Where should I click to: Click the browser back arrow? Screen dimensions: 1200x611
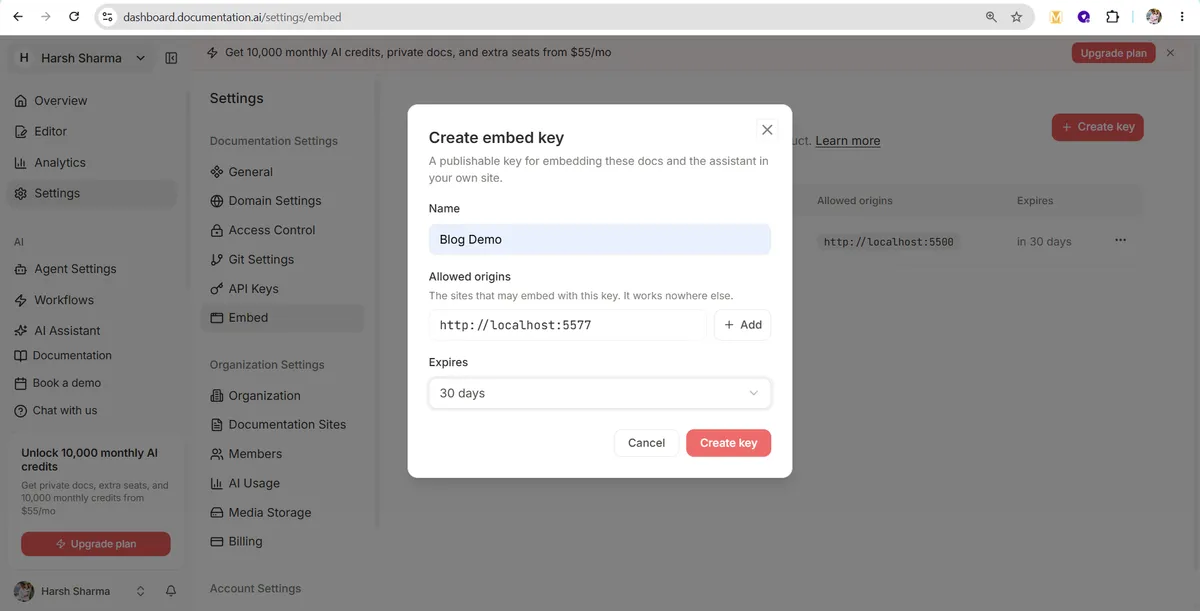click(18, 17)
